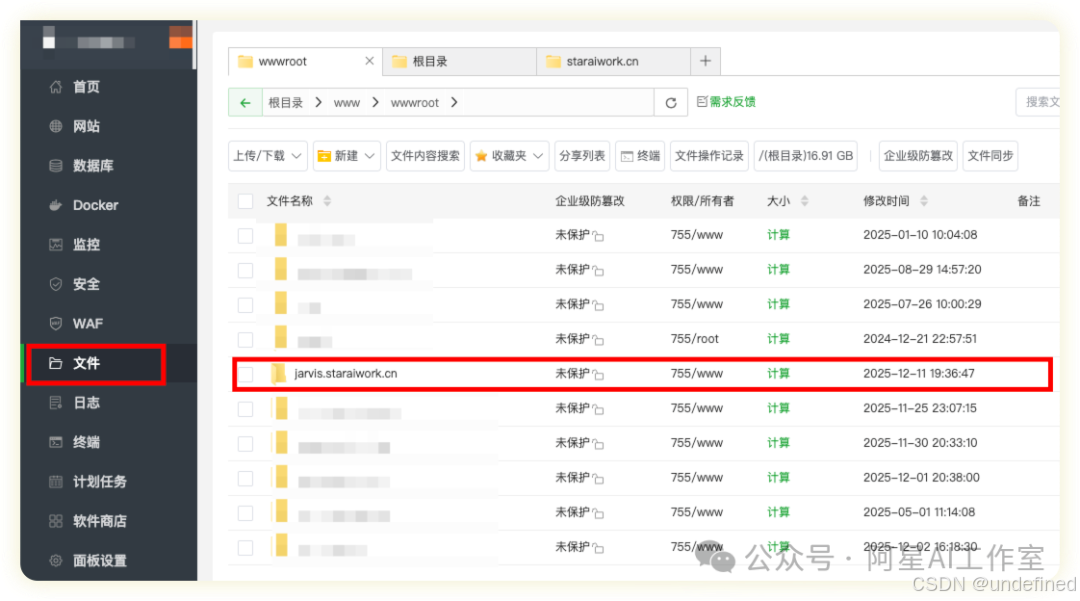Click the folder icon of jarvis.staraiwork.cn

[278, 373]
